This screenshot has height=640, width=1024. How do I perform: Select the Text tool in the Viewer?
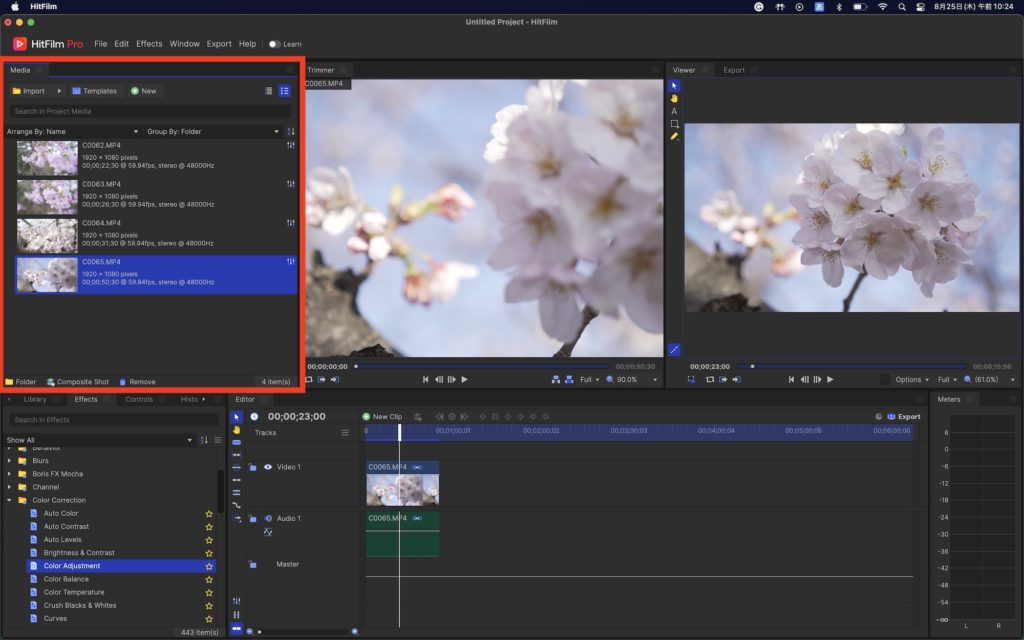(674, 111)
